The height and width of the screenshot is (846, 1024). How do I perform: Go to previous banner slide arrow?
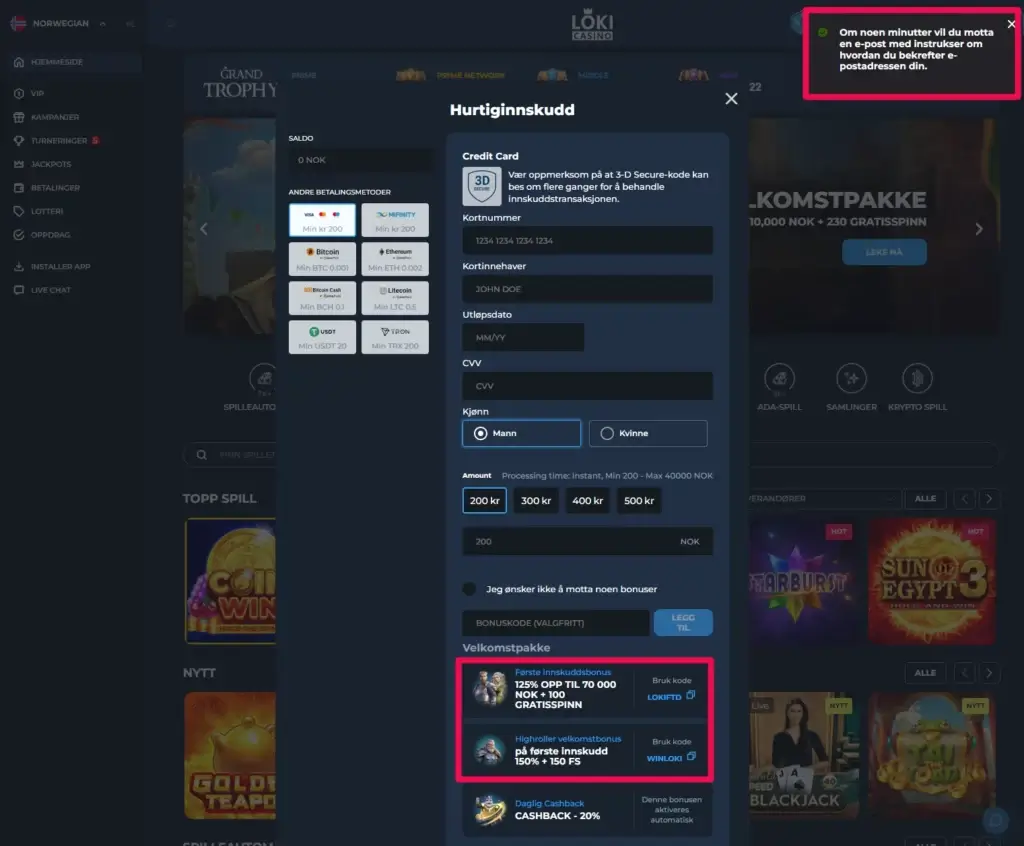tap(204, 229)
